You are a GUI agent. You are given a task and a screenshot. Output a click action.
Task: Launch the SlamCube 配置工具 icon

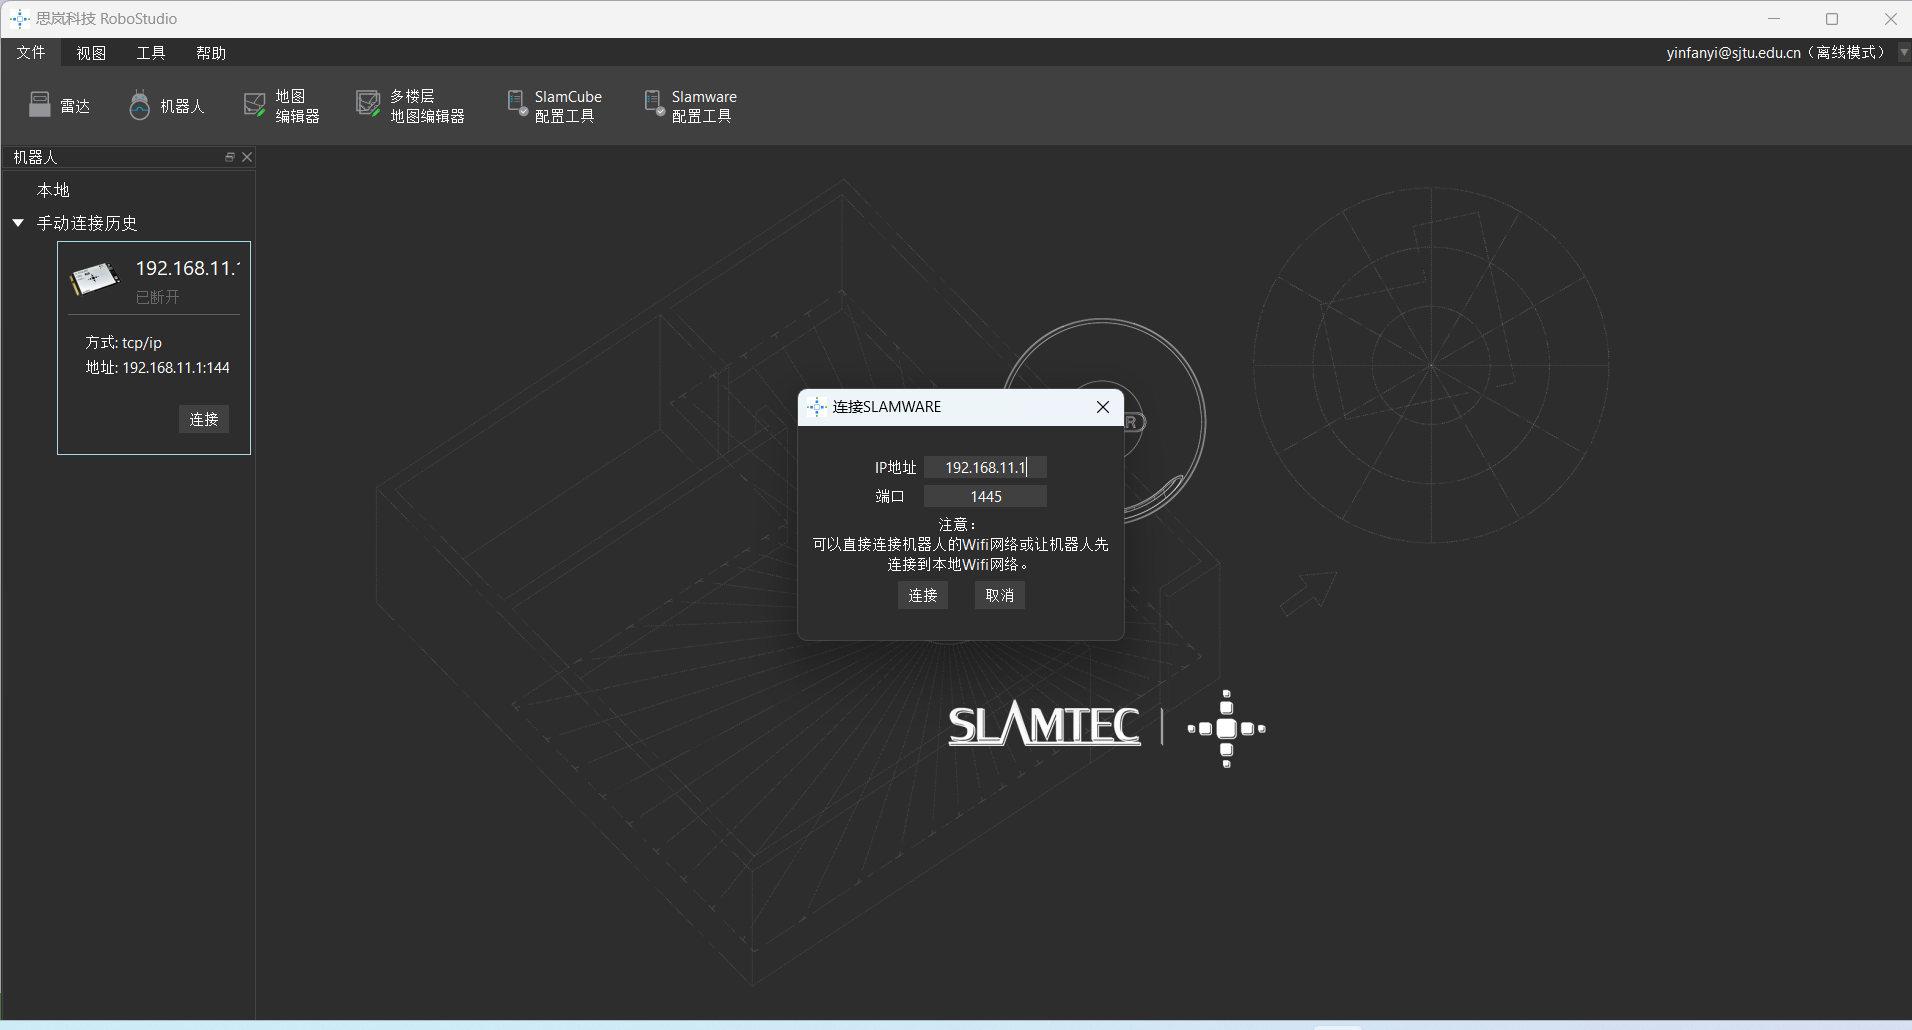(517, 105)
